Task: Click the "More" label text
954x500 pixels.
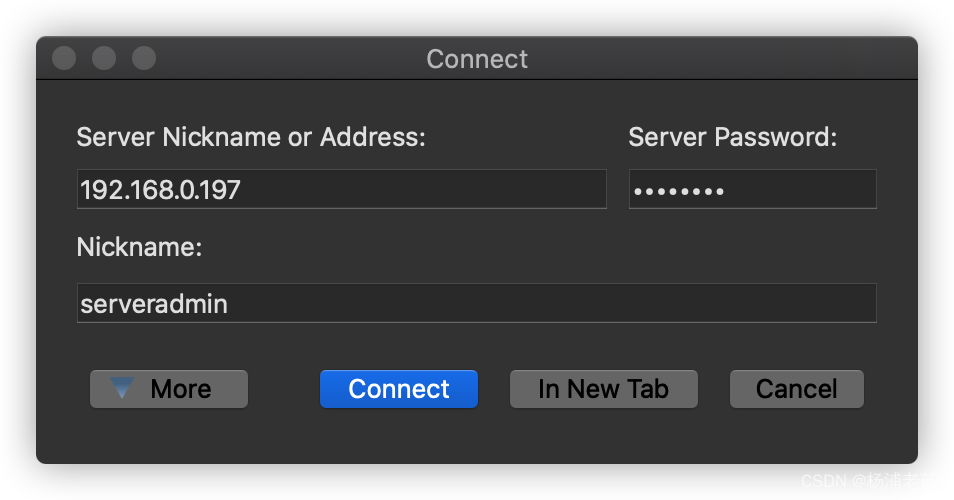Action: click(181, 389)
